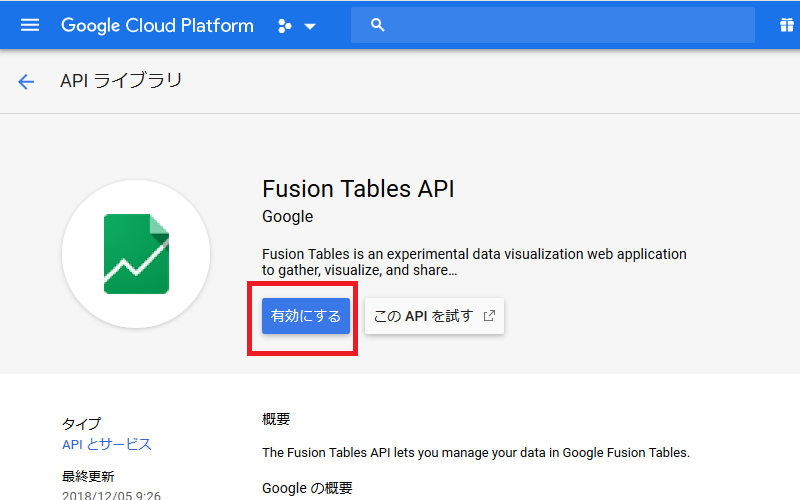Click the 最終更新 label
800x500 pixels.
tap(88, 477)
